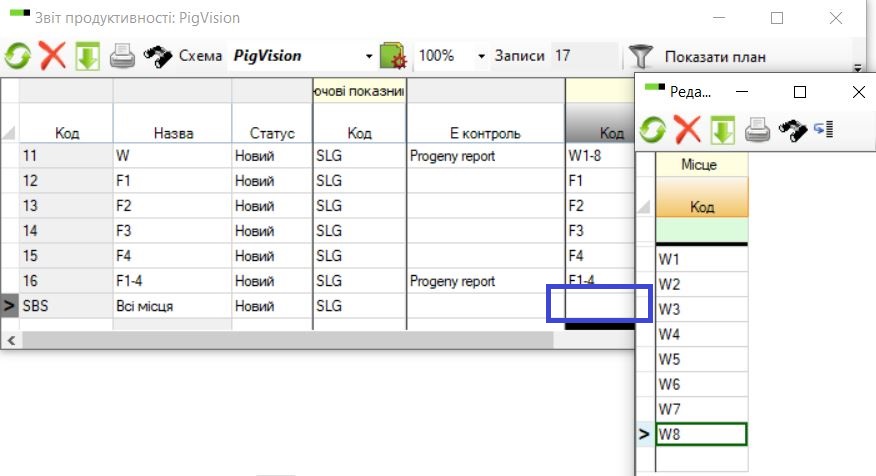Click the funnel filter icon
Viewport: 876px width, 476px height.
click(640, 56)
